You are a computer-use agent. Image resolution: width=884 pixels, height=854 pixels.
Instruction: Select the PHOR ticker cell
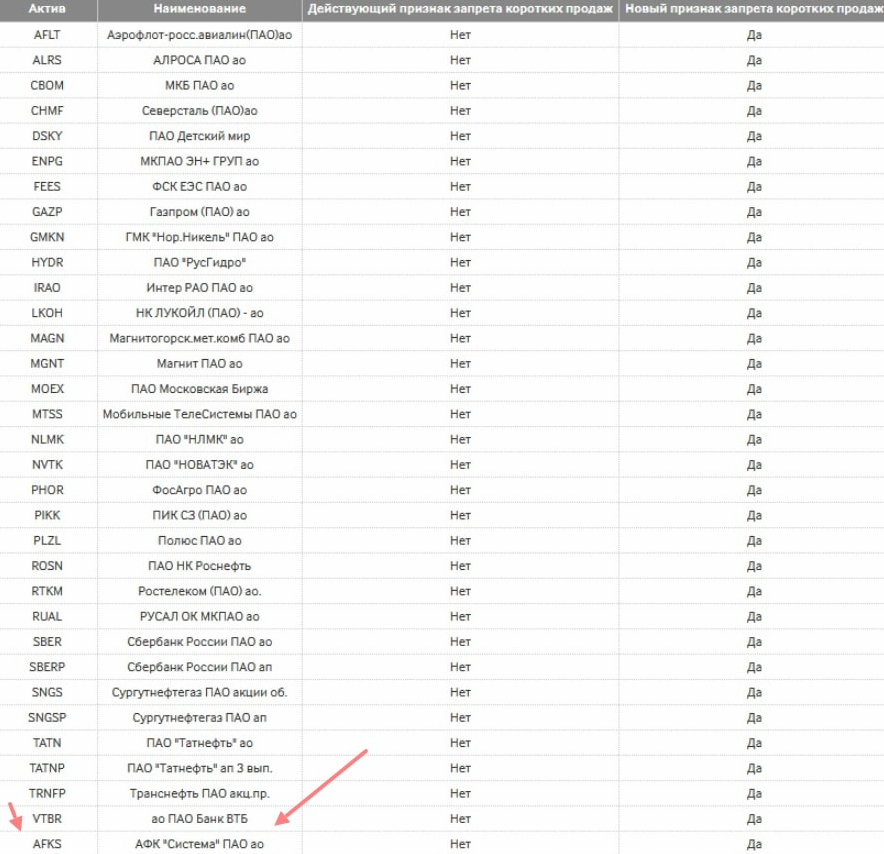(47, 490)
